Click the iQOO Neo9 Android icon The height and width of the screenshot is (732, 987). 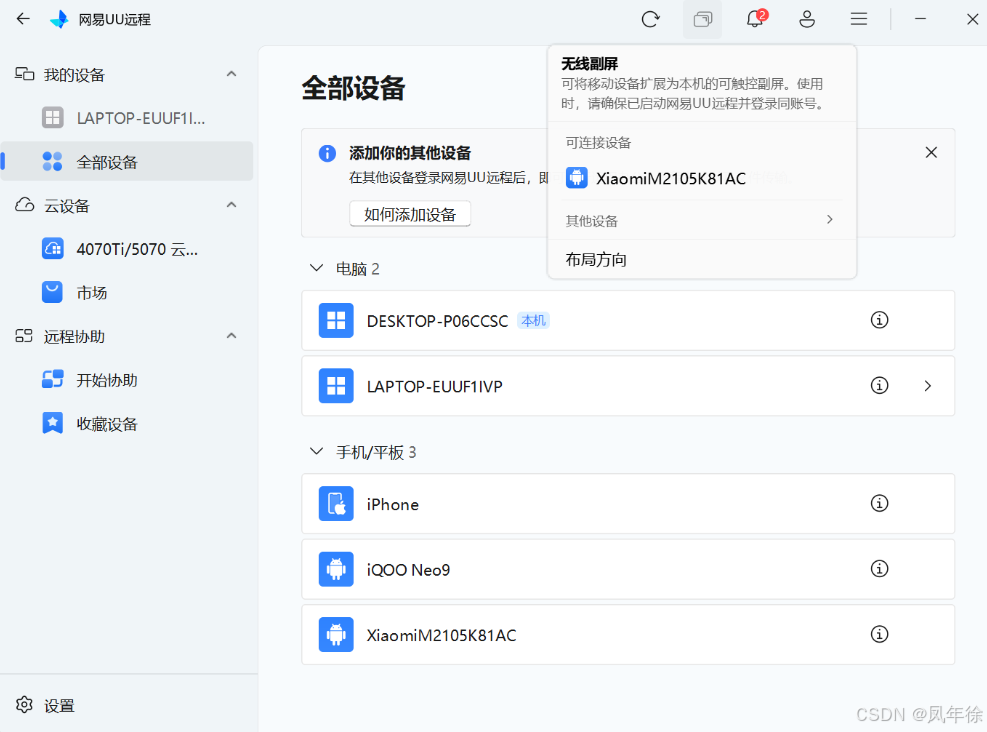[x=336, y=569]
